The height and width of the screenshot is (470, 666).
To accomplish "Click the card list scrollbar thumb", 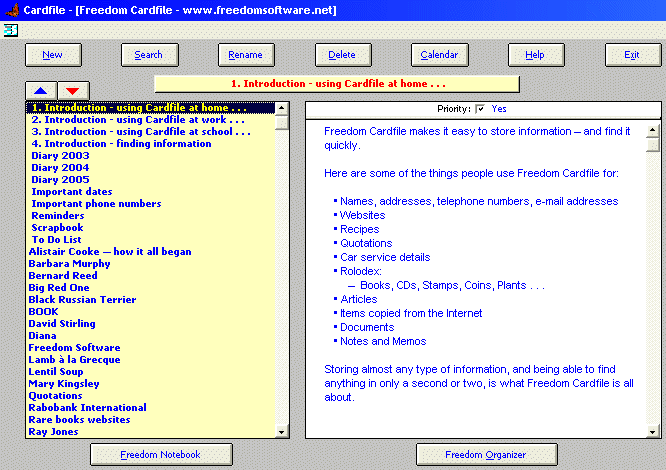I will 282,123.
